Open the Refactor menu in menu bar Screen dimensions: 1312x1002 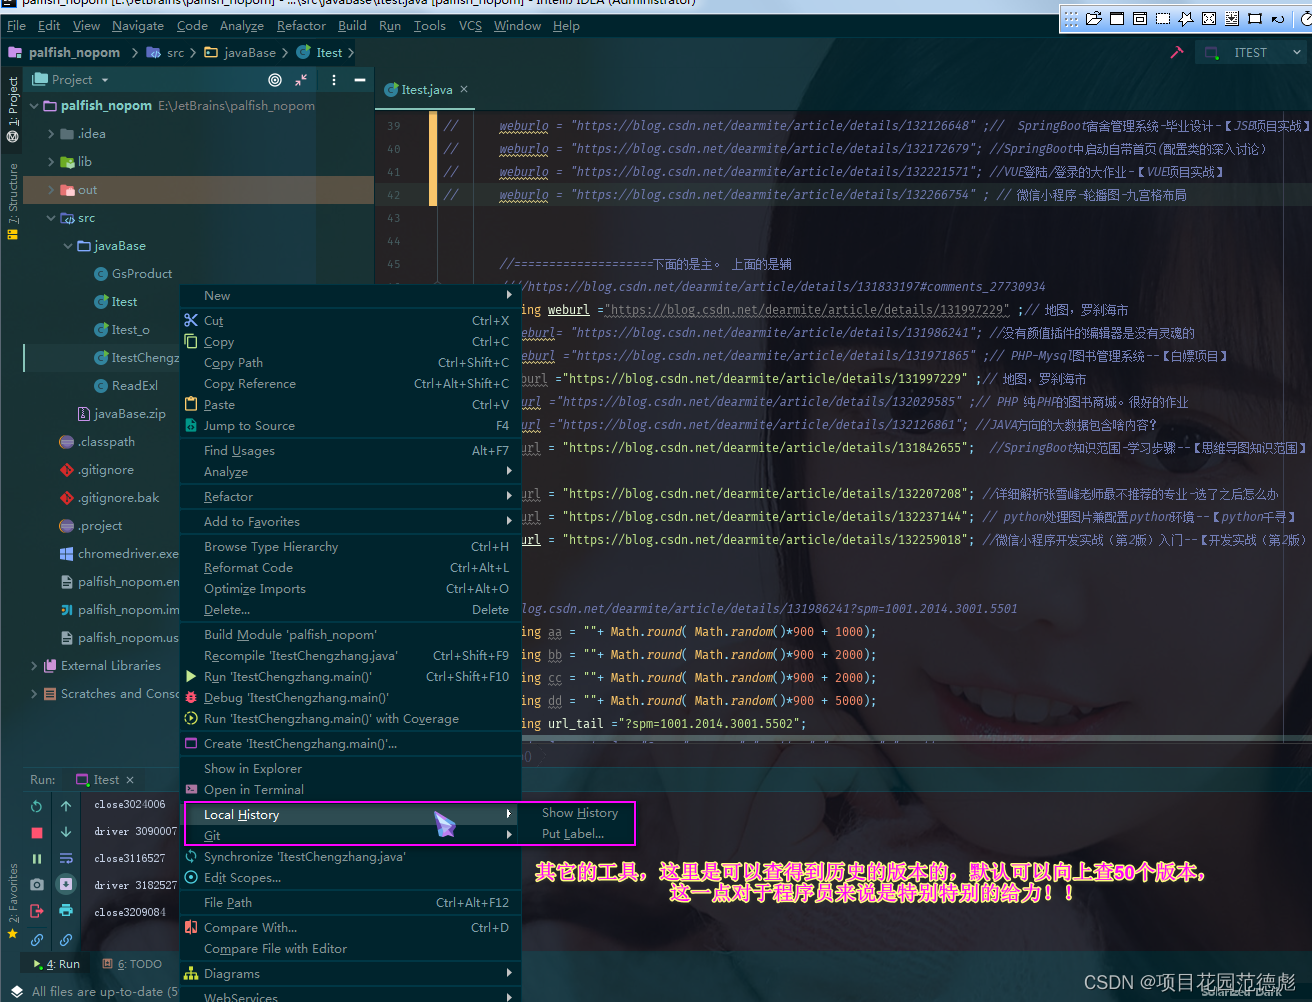(301, 26)
